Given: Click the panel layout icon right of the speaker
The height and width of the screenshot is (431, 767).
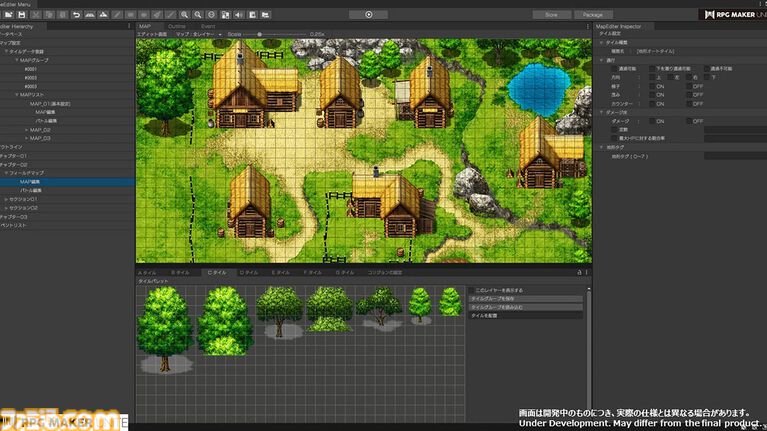Looking at the screenshot, I should (252, 15).
